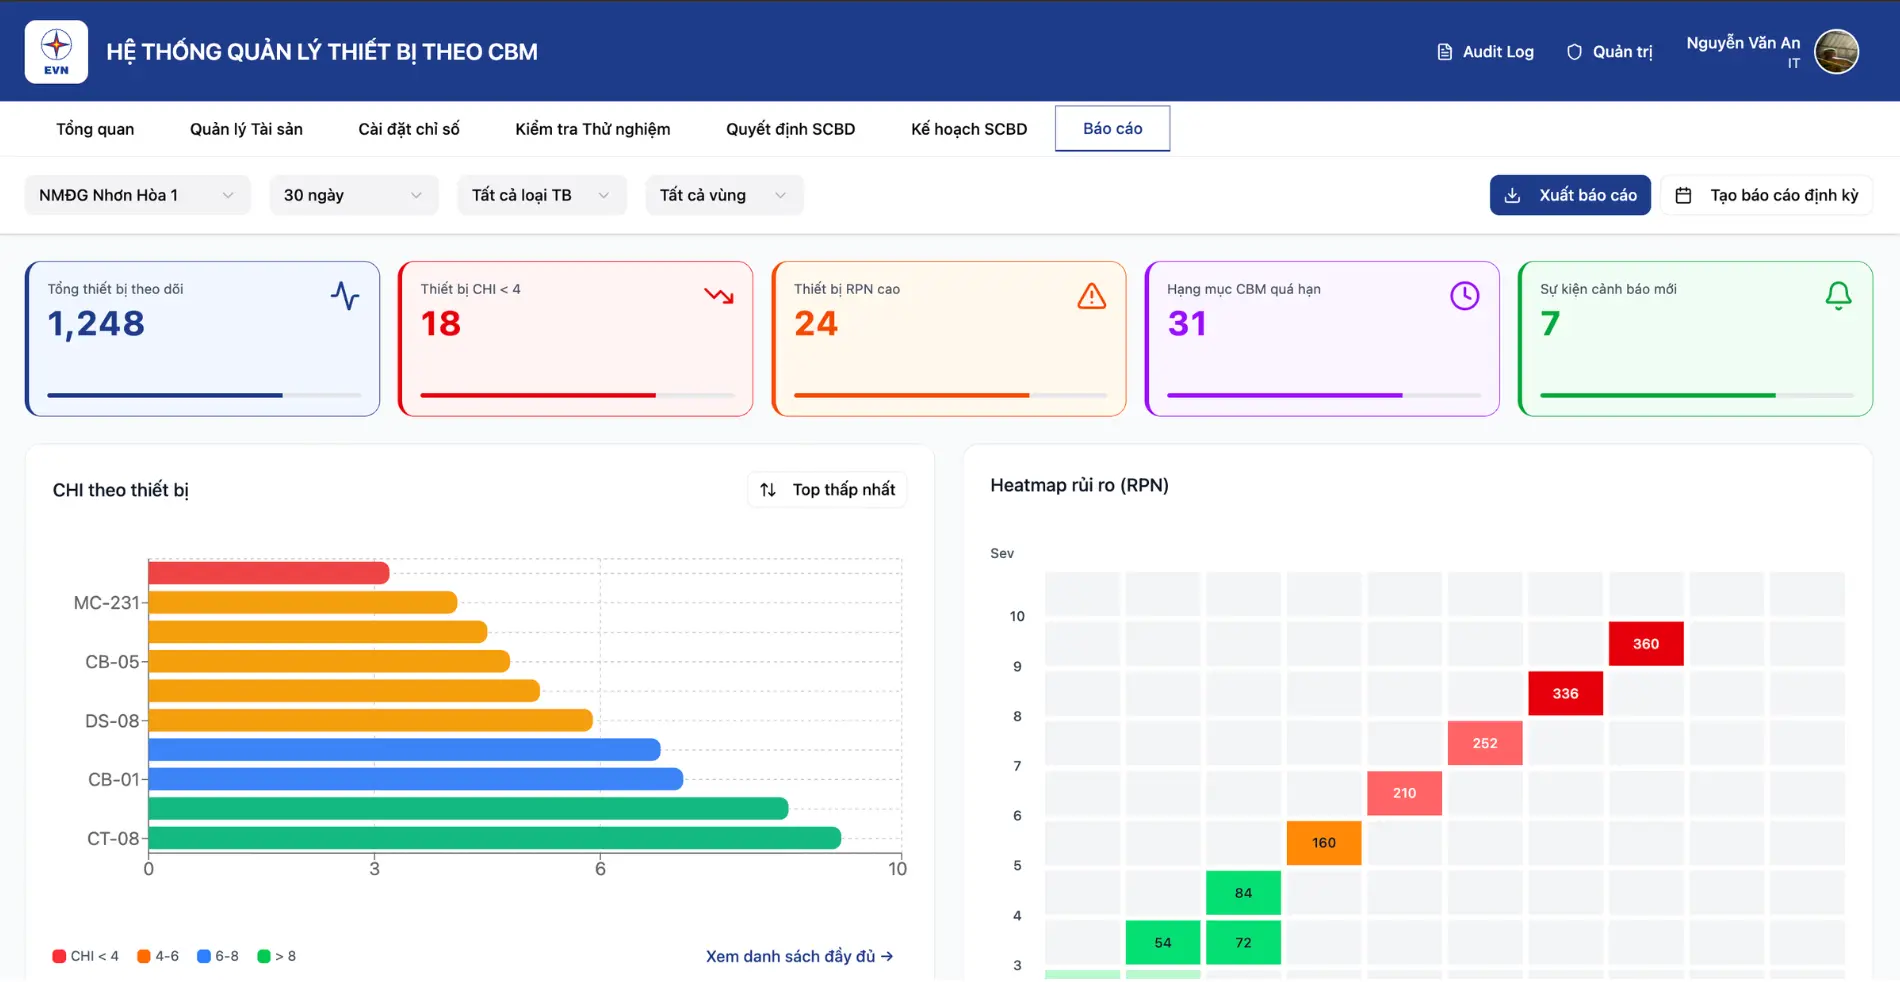Click the Xuất báo cáo button
Image resolution: width=1900 pixels, height=982 pixels.
click(x=1569, y=195)
